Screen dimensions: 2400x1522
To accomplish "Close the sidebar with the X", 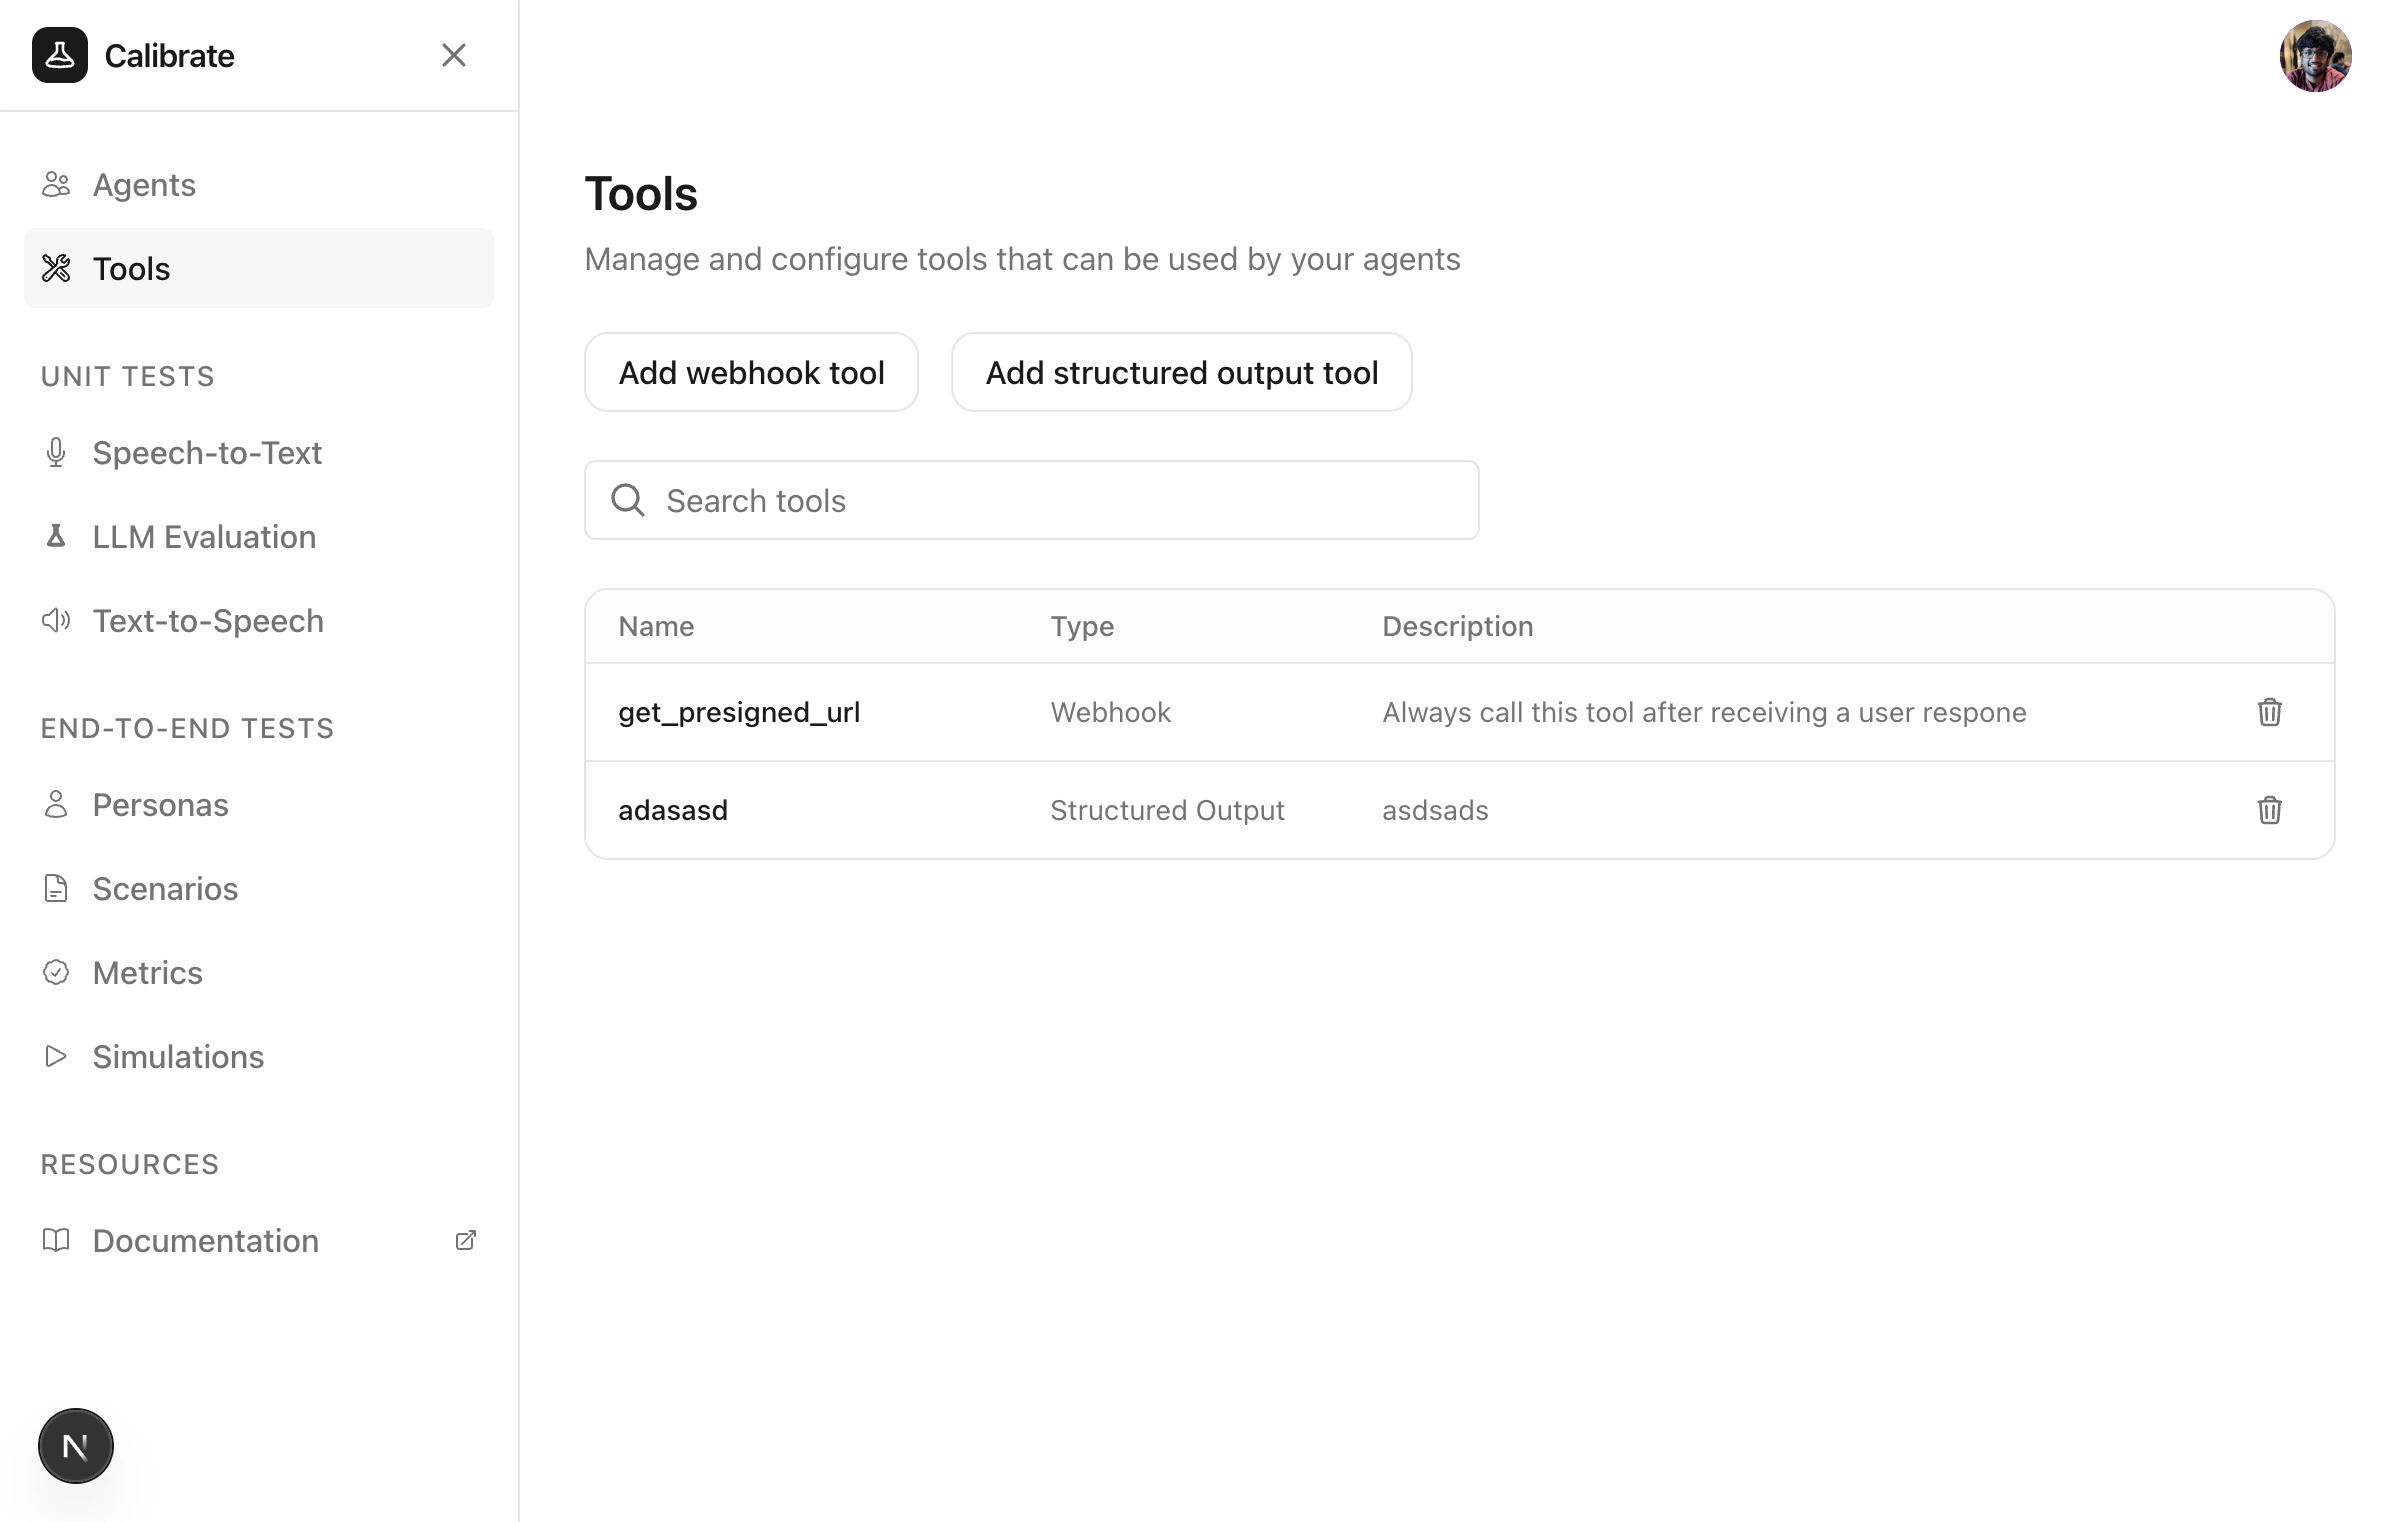I will point(455,55).
